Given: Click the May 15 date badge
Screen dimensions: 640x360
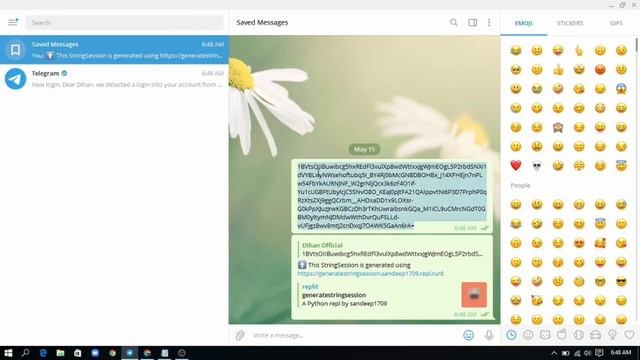Looking at the screenshot, I should click(364, 149).
